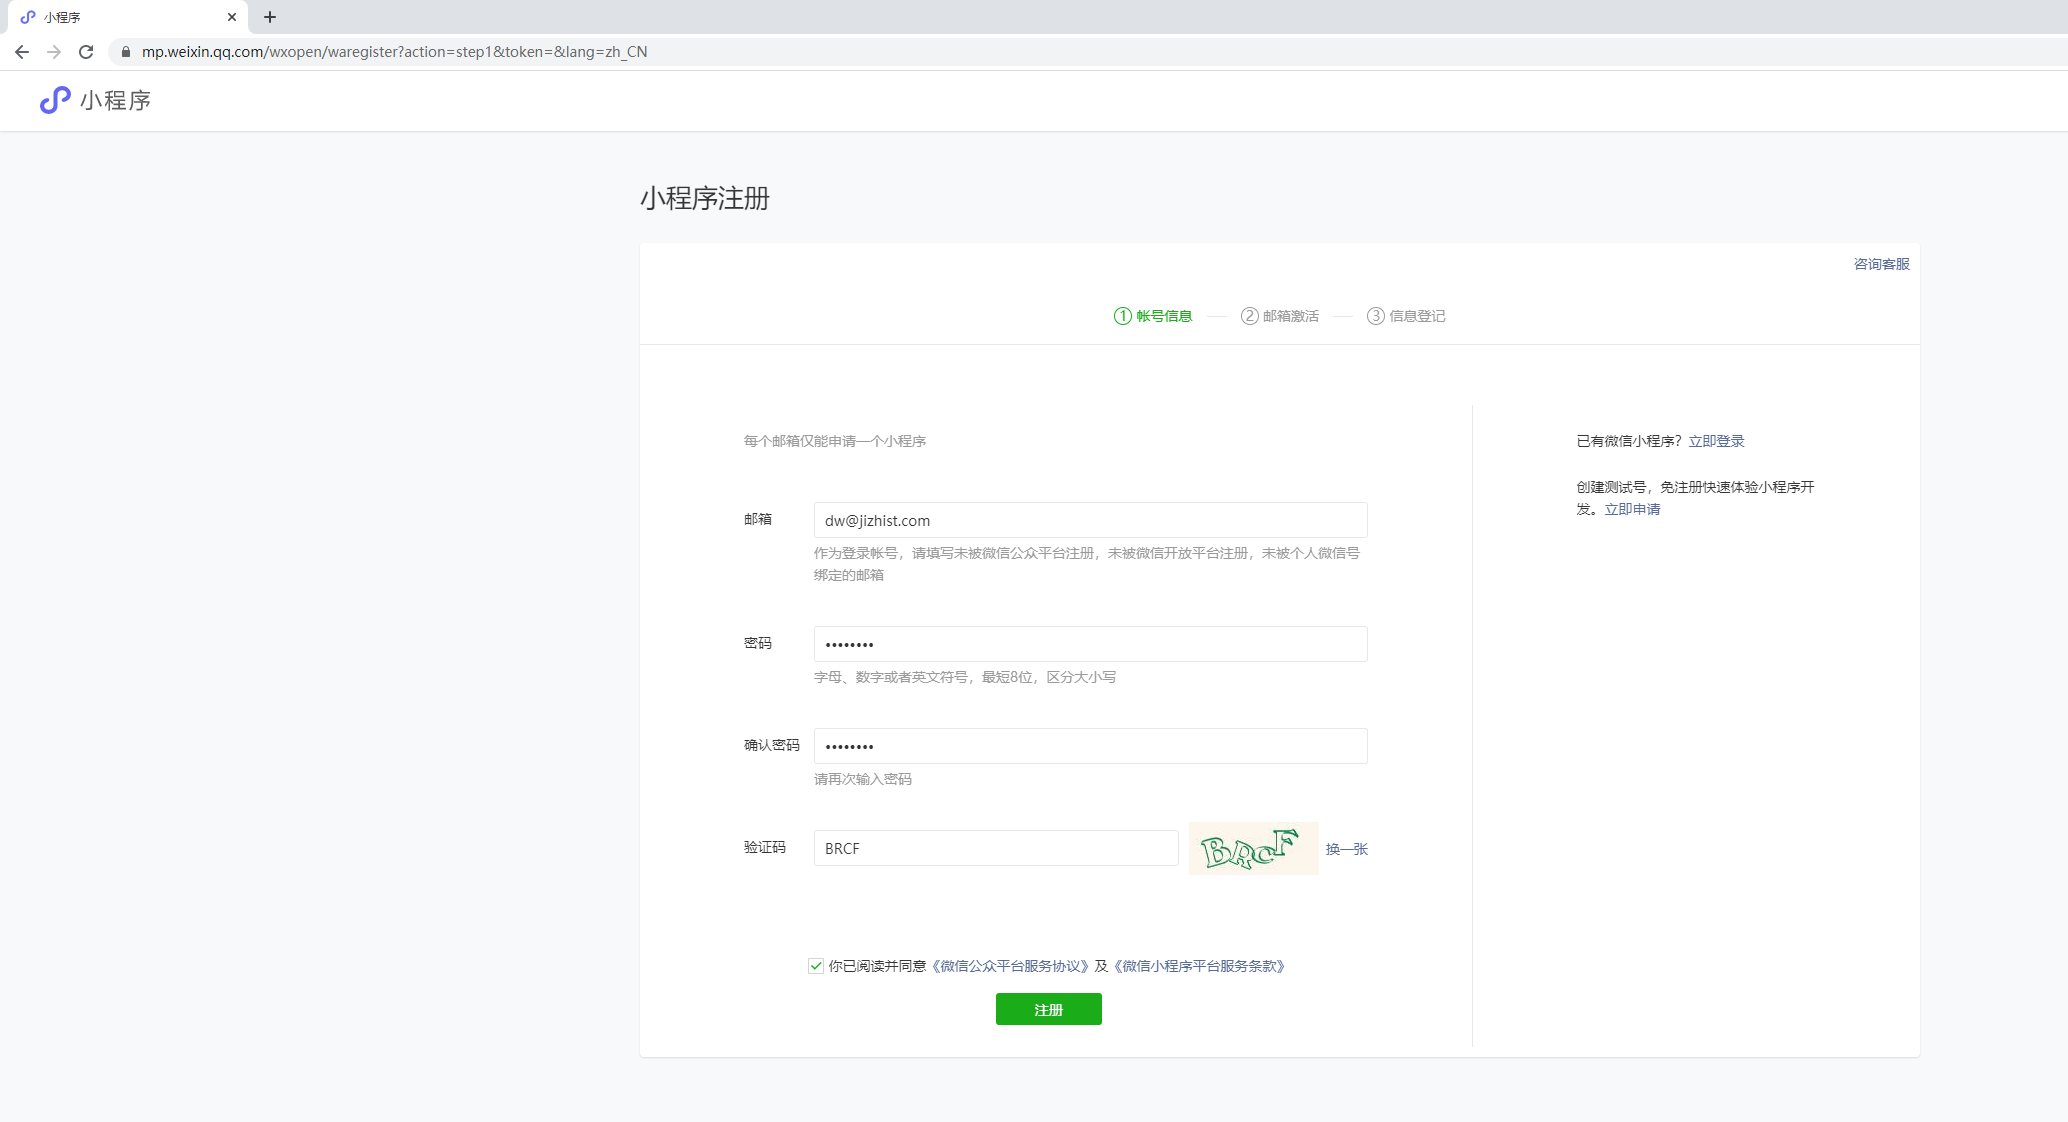Click the 邮箱 email input field
The width and height of the screenshot is (2068, 1122).
pos(1090,520)
